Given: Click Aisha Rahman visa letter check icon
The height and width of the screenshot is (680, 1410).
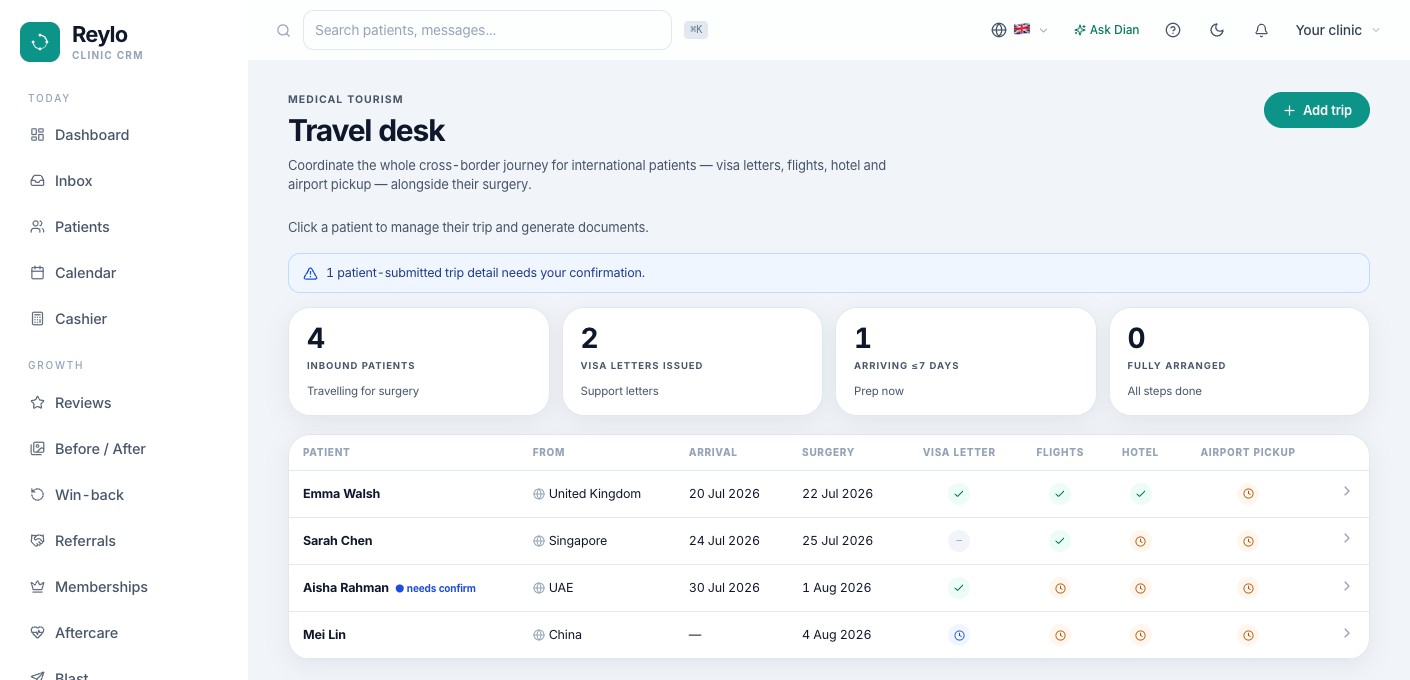Looking at the screenshot, I should 959,588.
